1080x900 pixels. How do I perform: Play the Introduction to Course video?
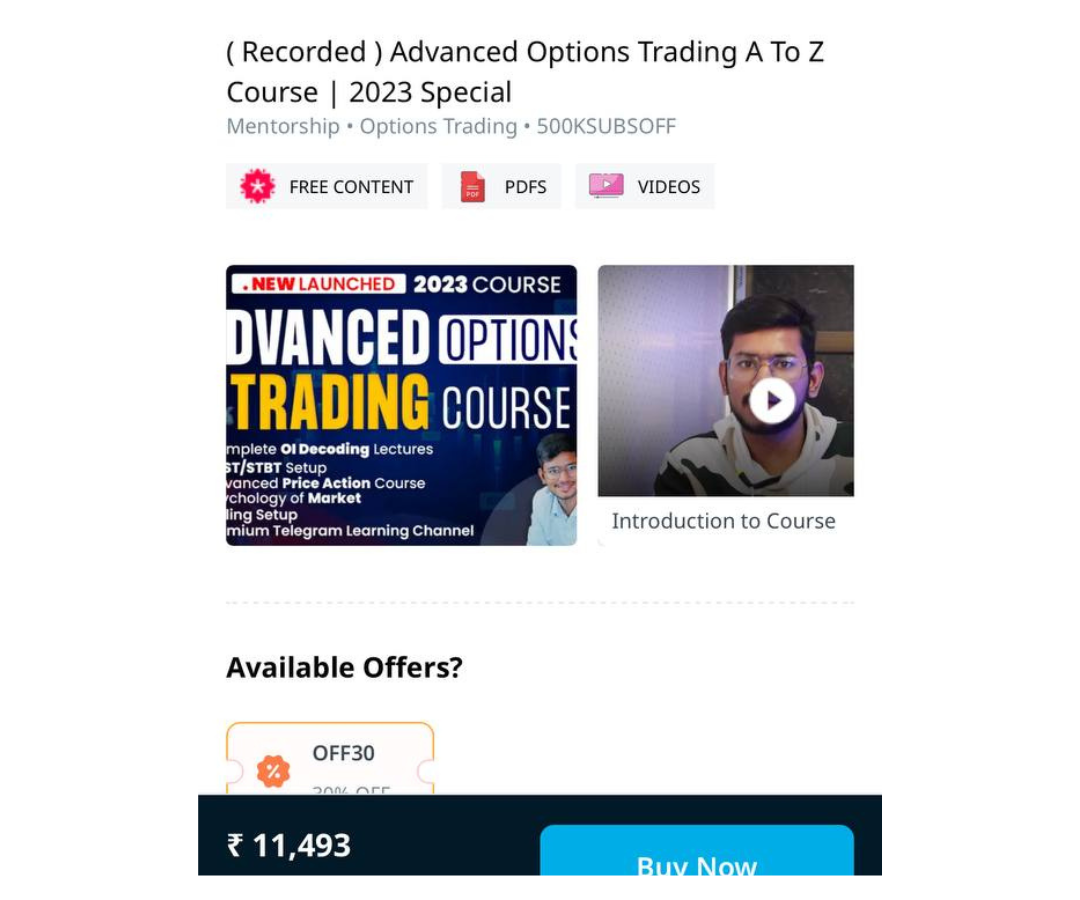(772, 400)
